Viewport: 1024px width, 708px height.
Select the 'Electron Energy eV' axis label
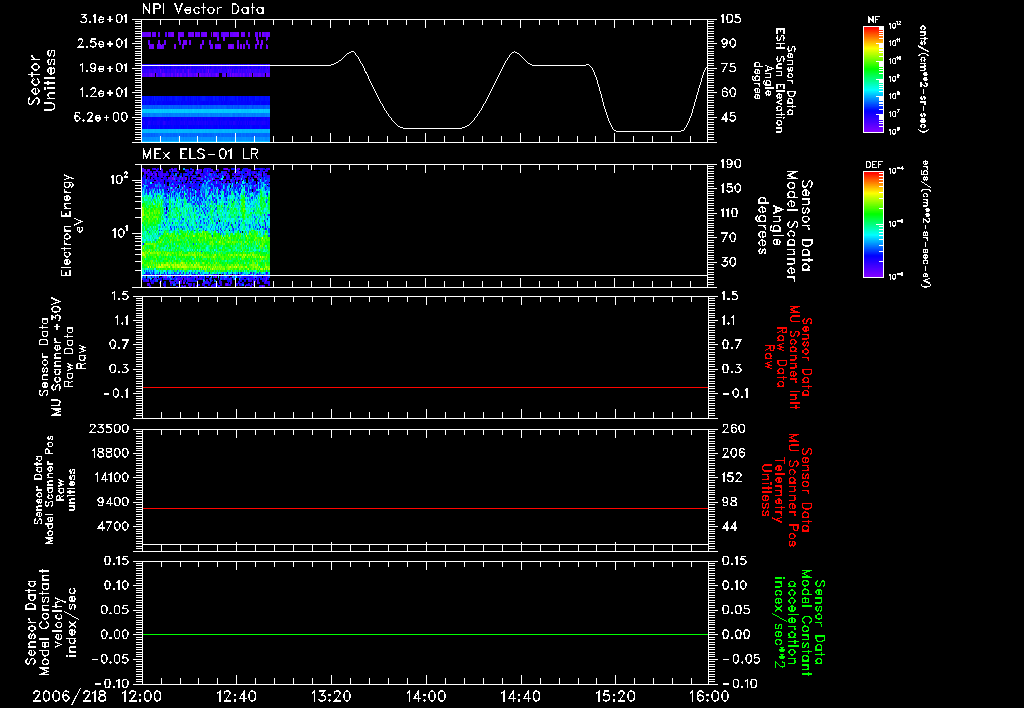(72, 225)
